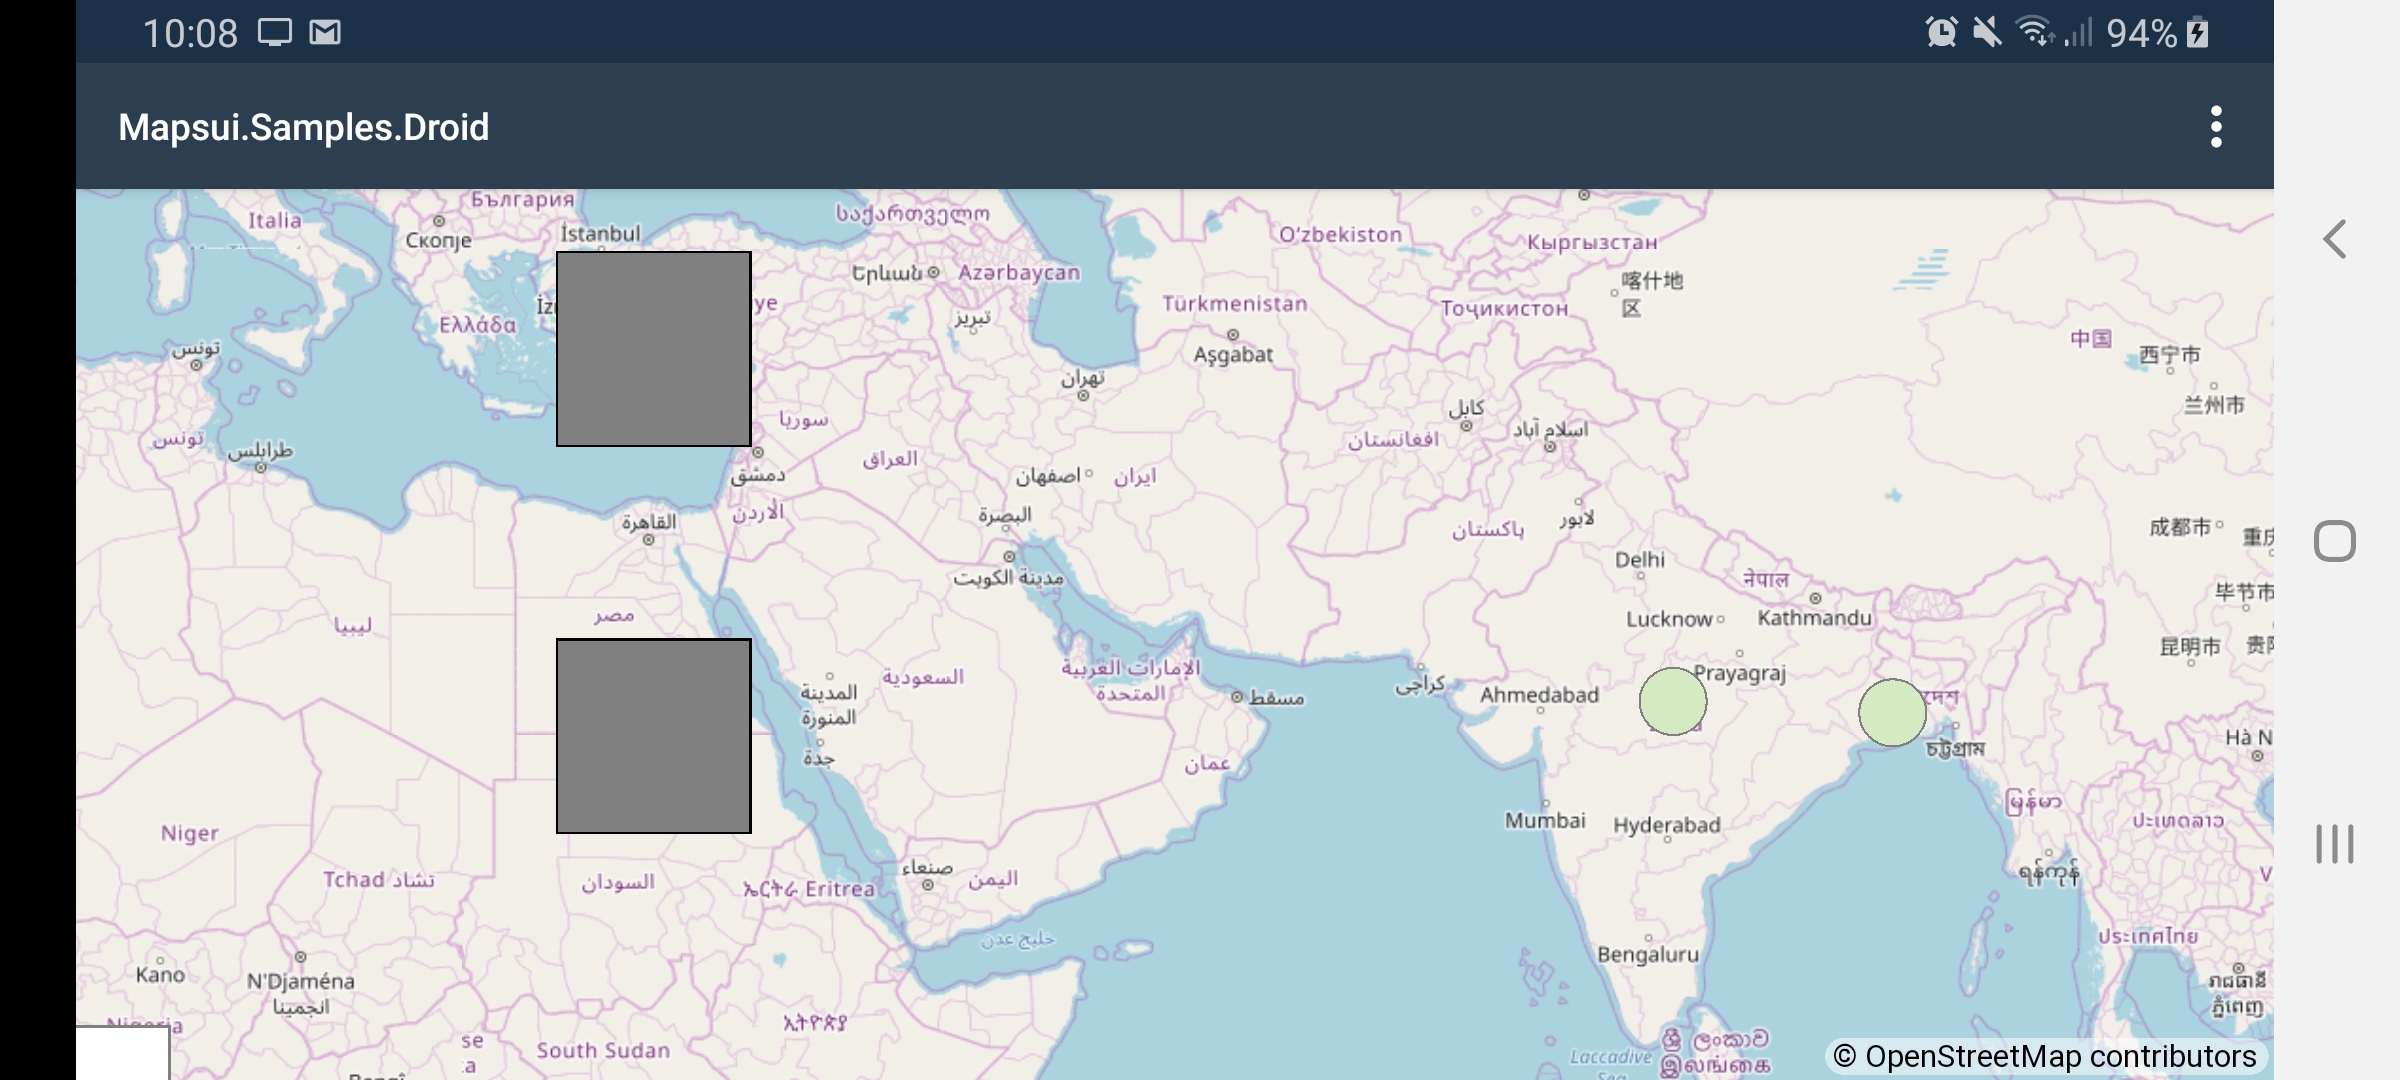Click the Istanbul city label
Image resolution: width=2400 pixels, height=1080 pixels.
coord(600,233)
